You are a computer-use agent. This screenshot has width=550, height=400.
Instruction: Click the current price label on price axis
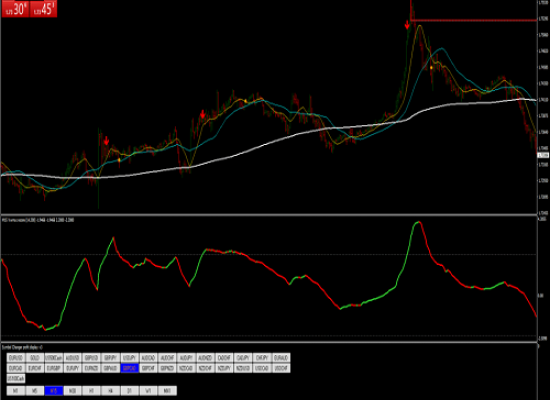(x=543, y=155)
